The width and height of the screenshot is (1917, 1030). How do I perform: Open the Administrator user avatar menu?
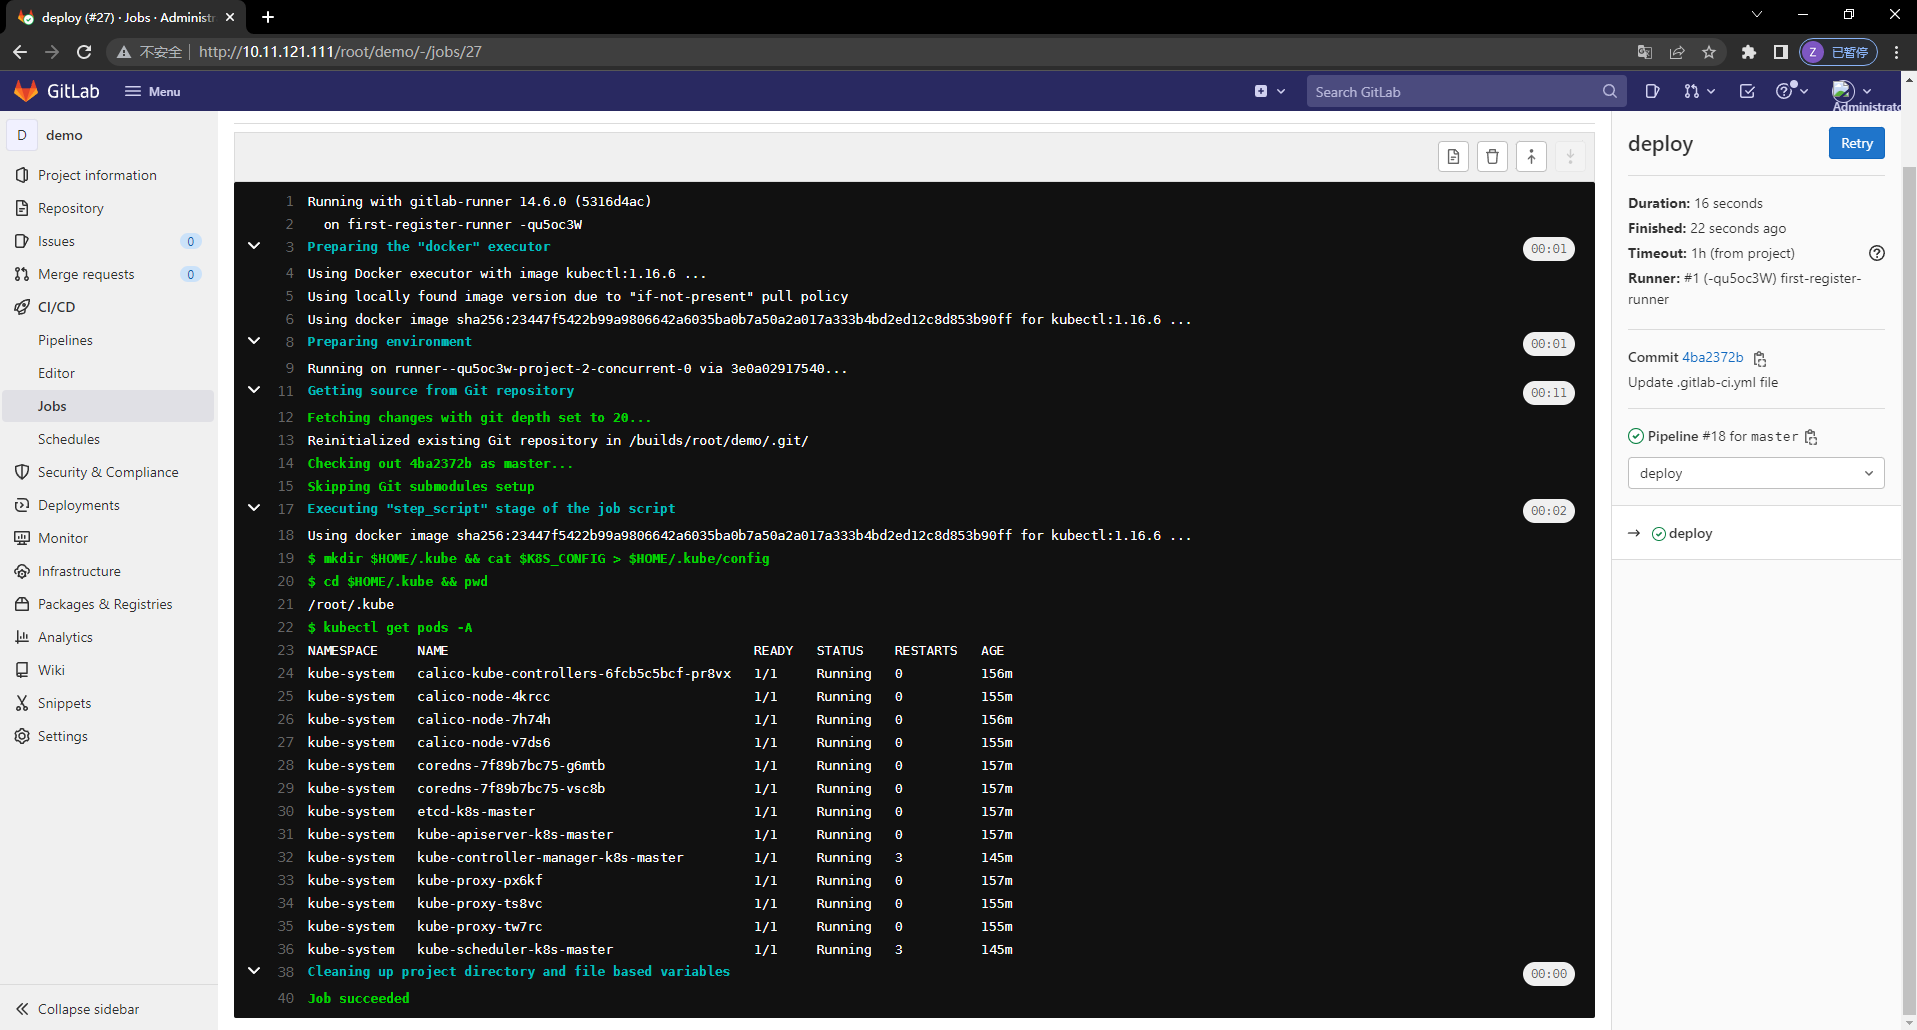1851,91
